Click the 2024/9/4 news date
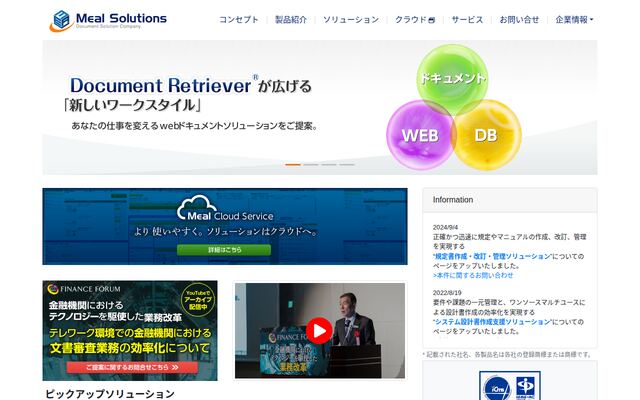 tap(445, 227)
